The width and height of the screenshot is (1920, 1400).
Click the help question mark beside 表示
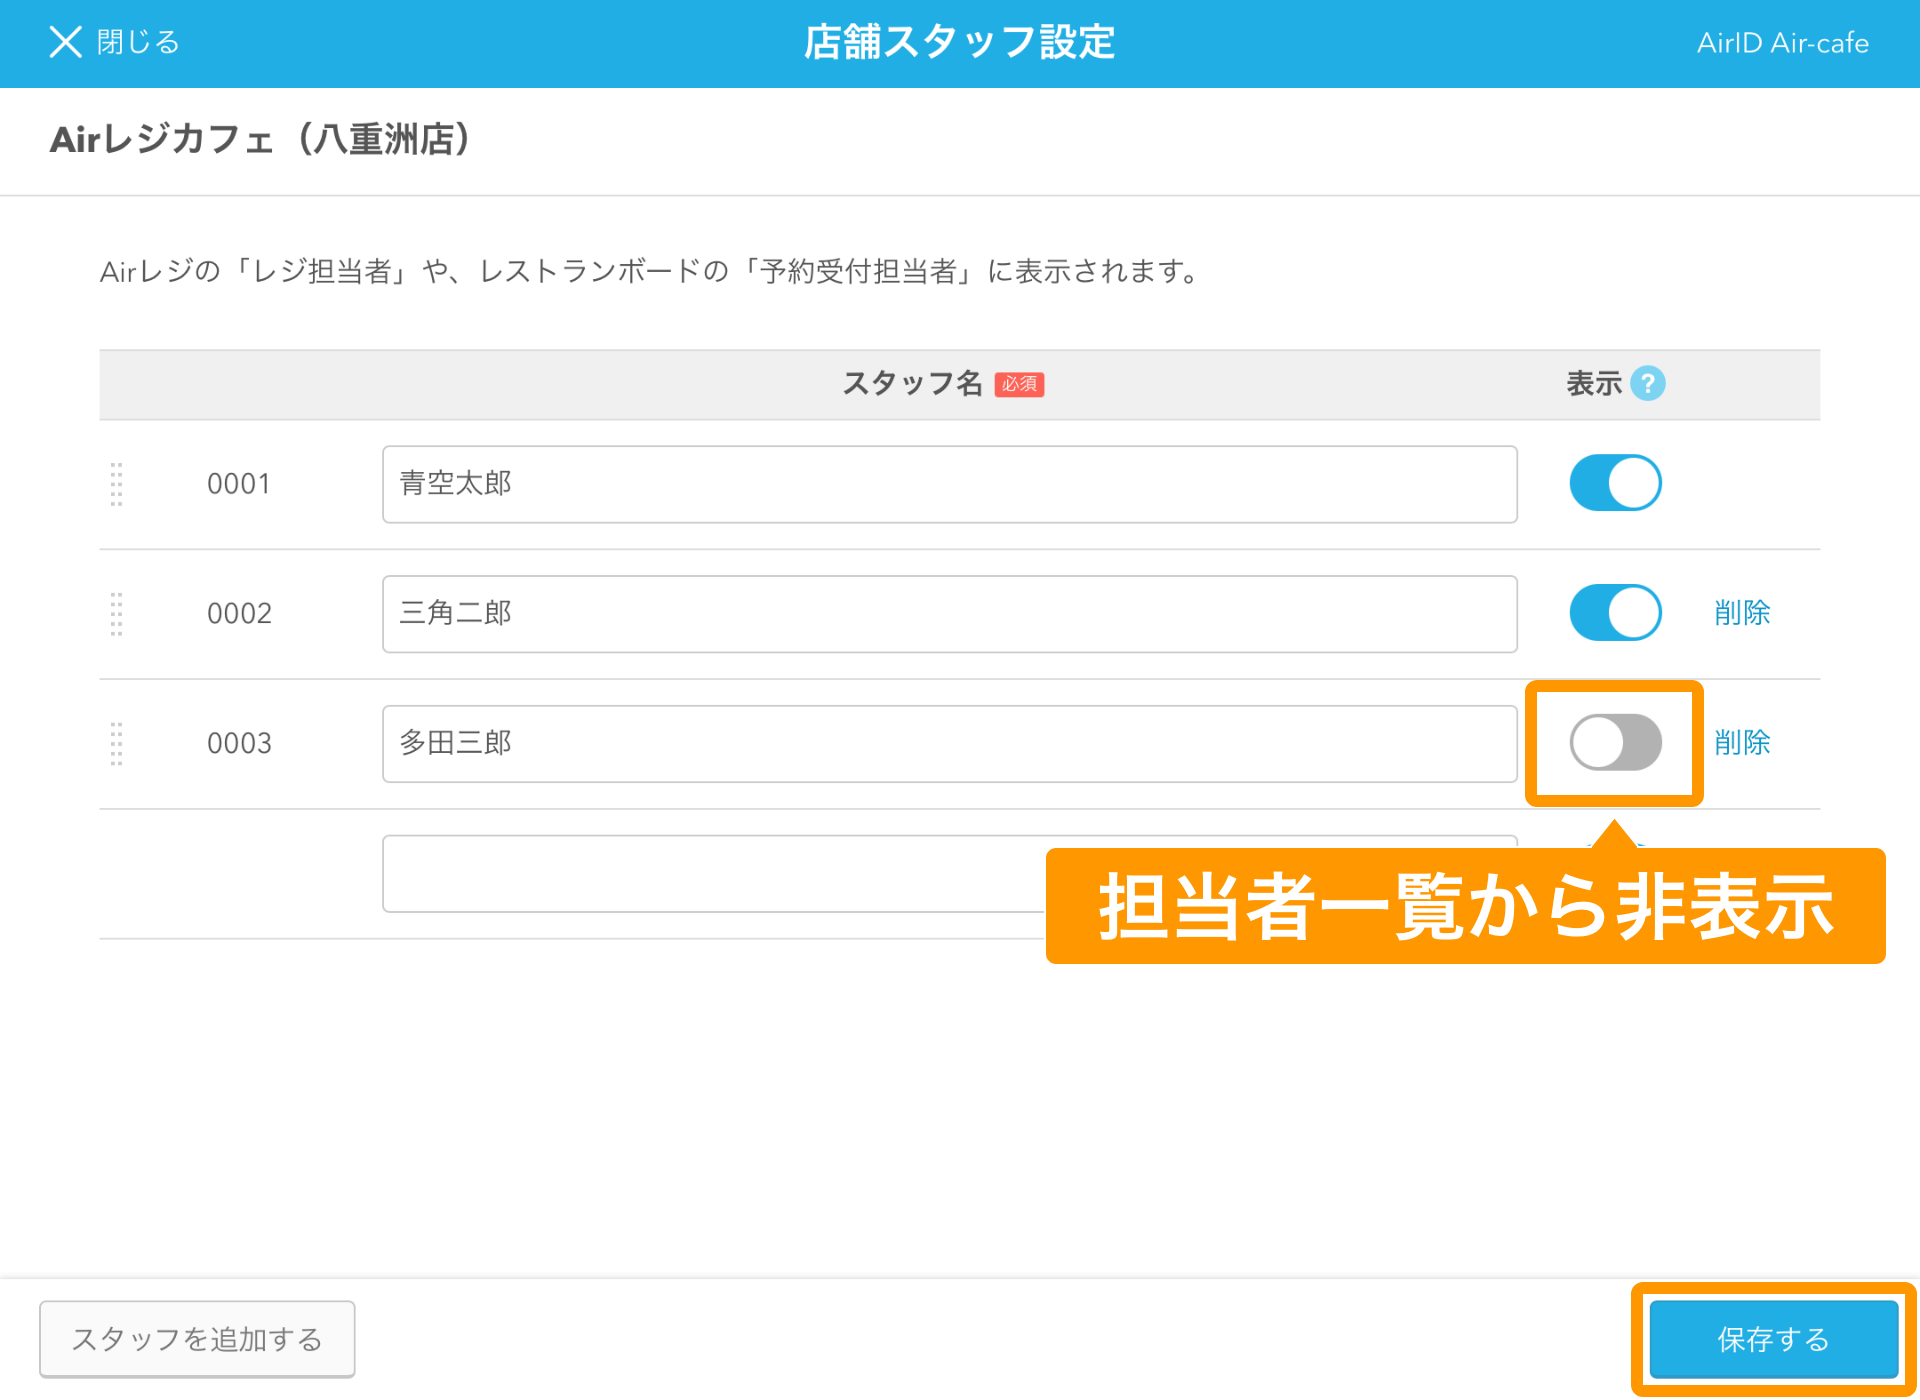click(x=1647, y=383)
